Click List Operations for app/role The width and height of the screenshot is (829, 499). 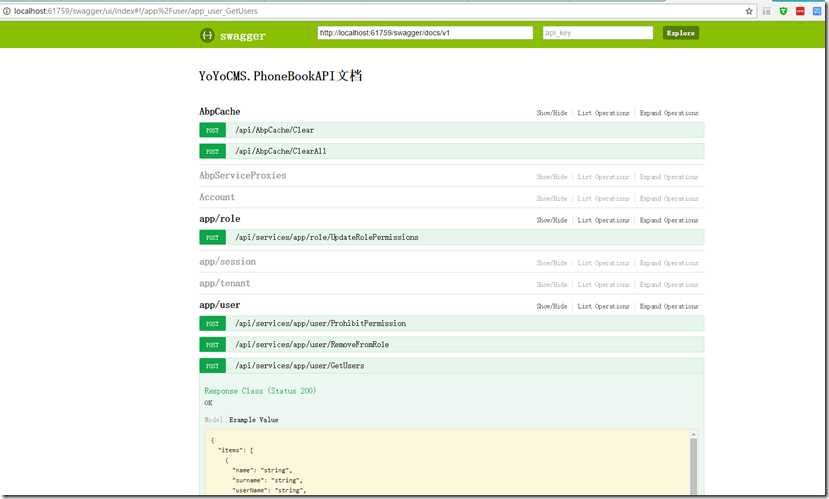click(x=603, y=220)
